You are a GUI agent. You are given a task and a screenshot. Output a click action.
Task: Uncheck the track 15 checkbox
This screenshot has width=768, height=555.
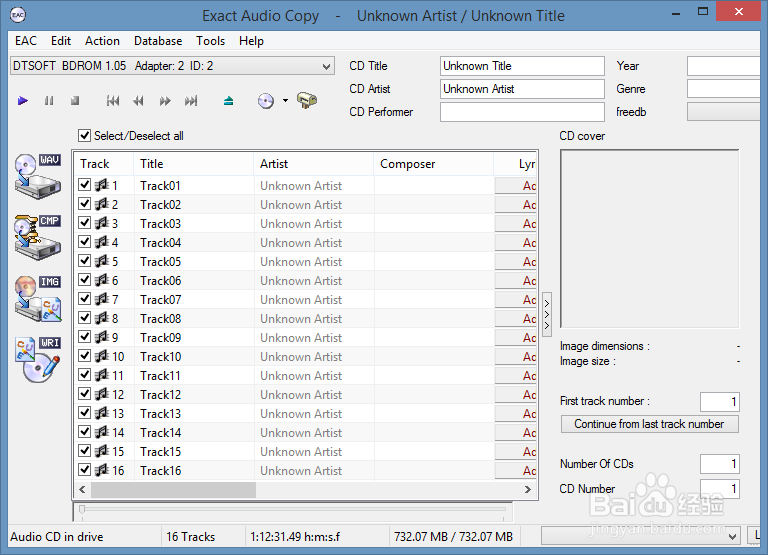tap(84, 451)
